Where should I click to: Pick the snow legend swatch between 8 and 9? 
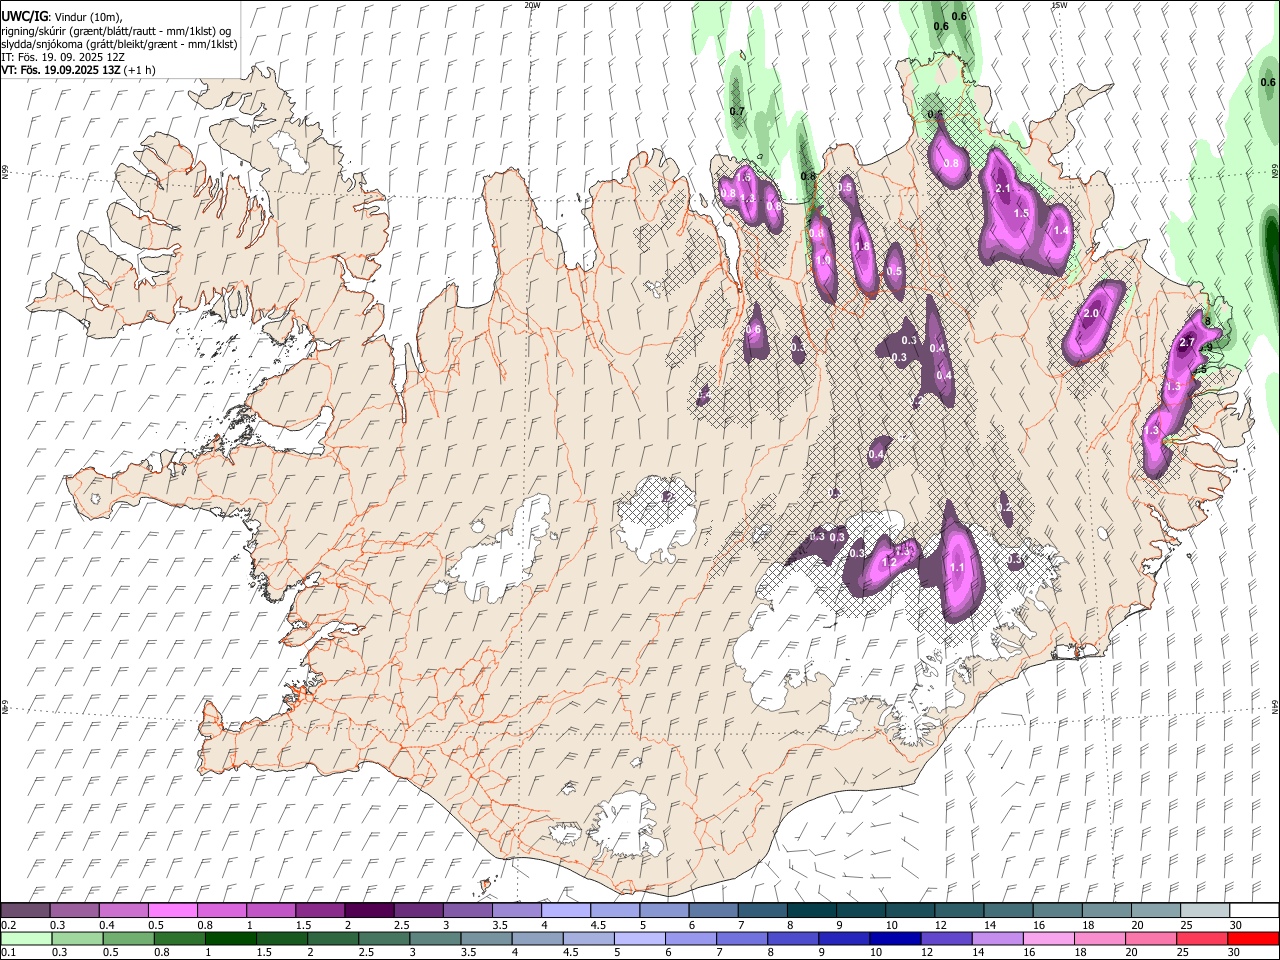[811, 910]
